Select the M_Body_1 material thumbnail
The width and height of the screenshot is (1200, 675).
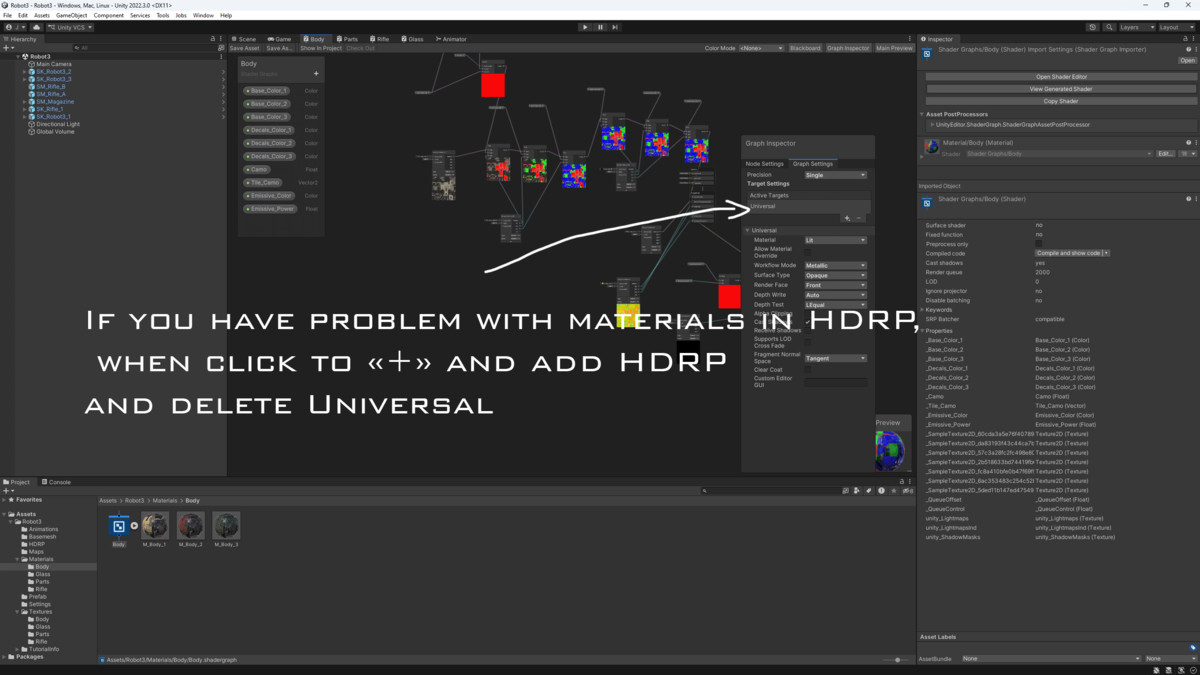pos(154,526)
